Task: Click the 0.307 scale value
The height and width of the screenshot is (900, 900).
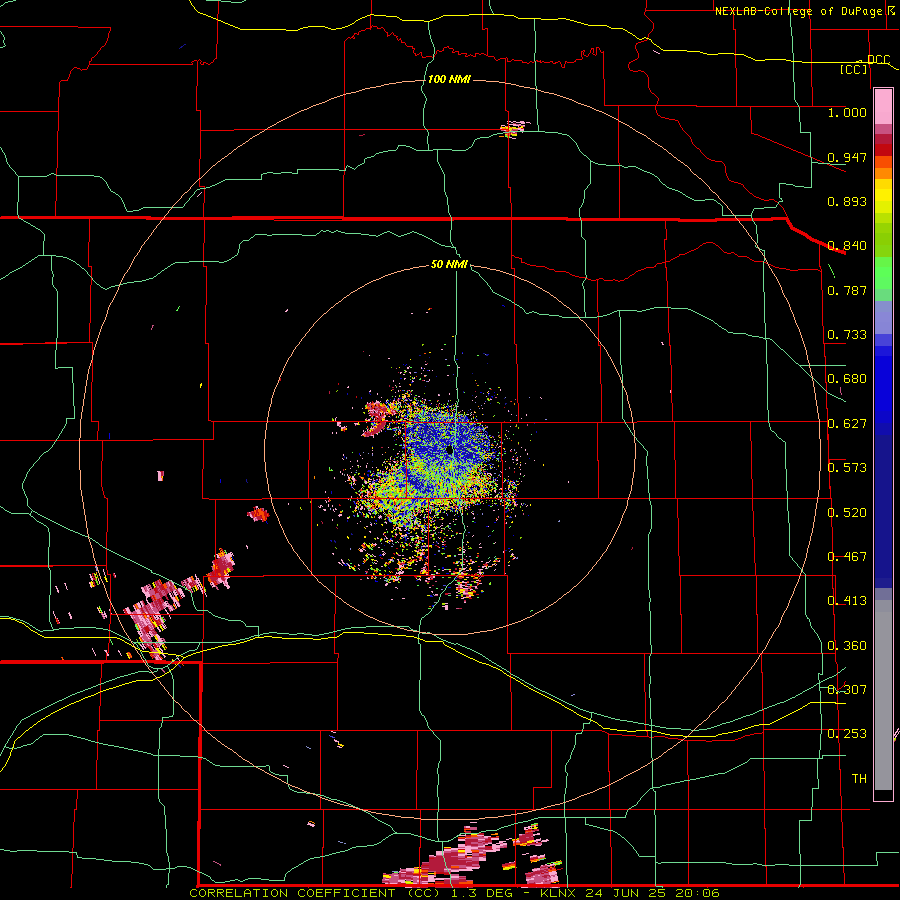Action: (847, 690)
